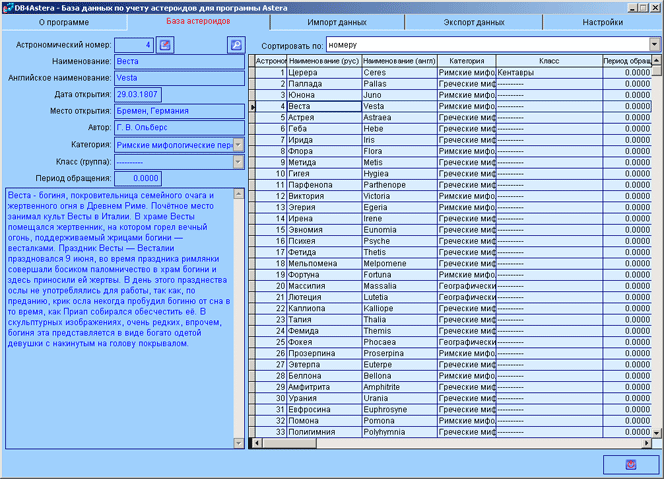Image resolution: width=664 pixels, height=479 pixels.
Task: Click the app icon in the title bar
Action: point(8,7)
